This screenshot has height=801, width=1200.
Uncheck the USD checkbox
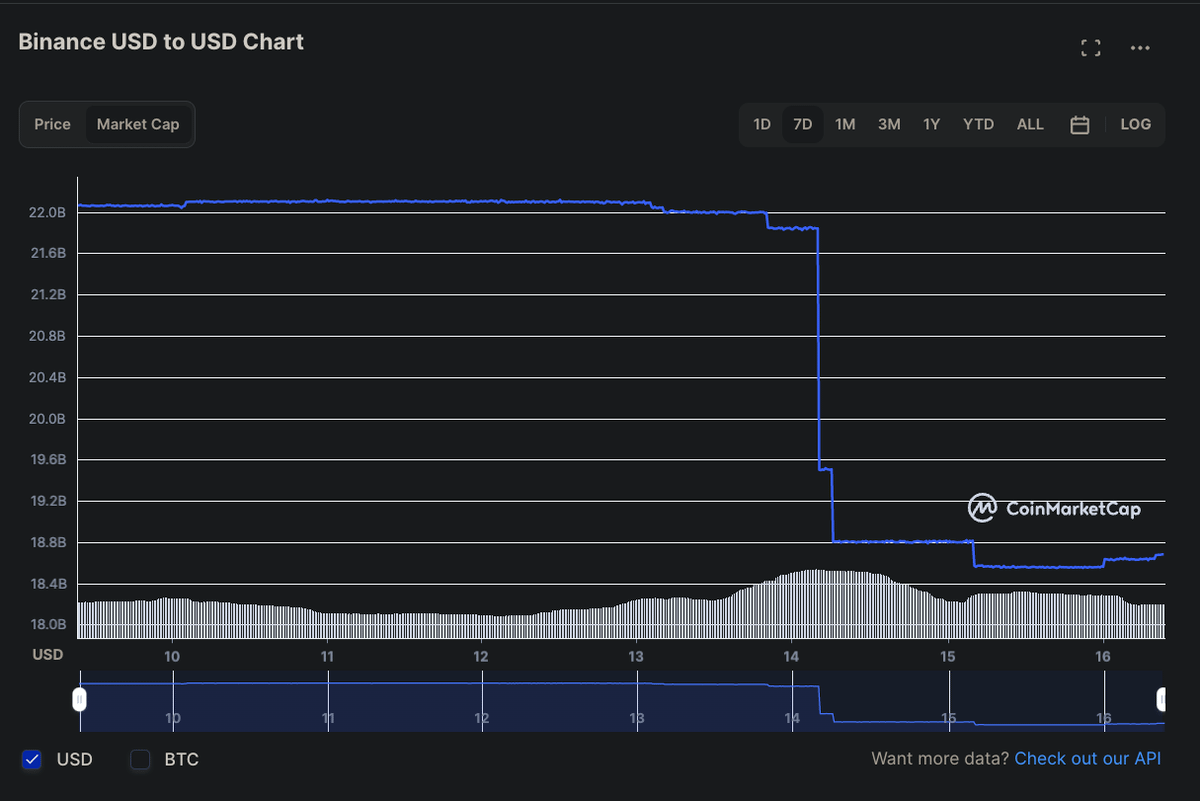point(32,759)
